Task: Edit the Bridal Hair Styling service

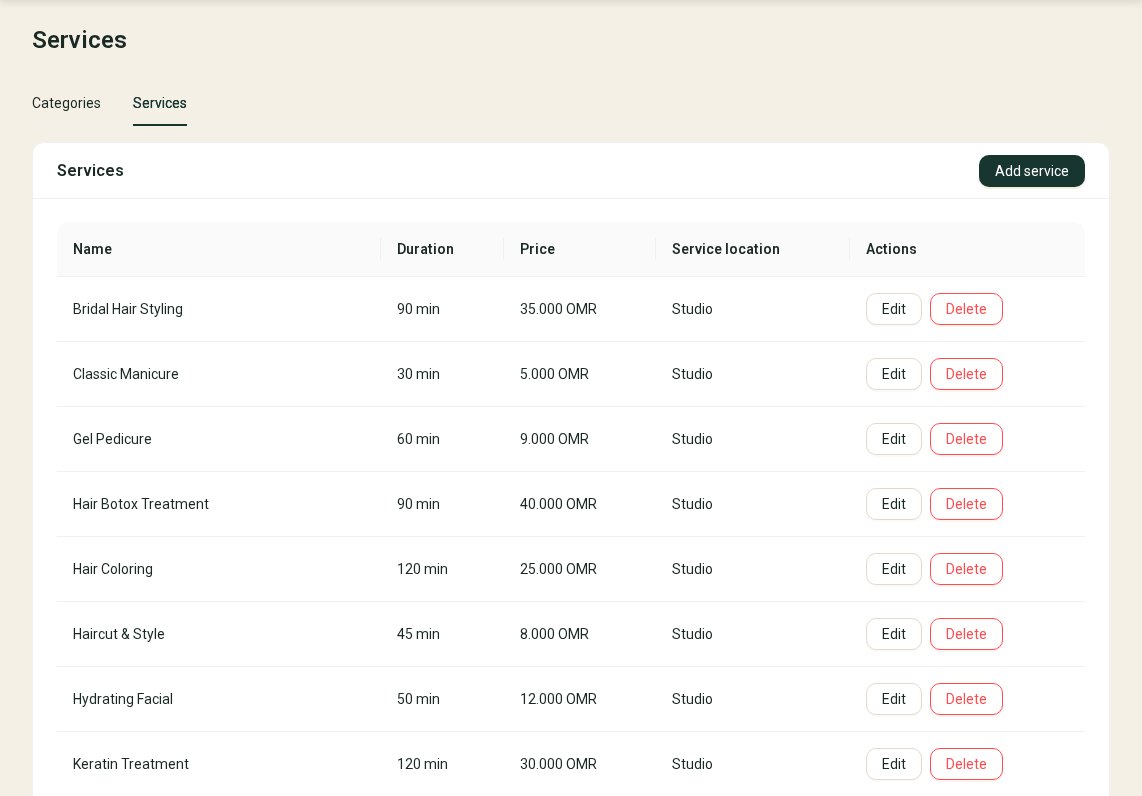Action: coord(894,310)
